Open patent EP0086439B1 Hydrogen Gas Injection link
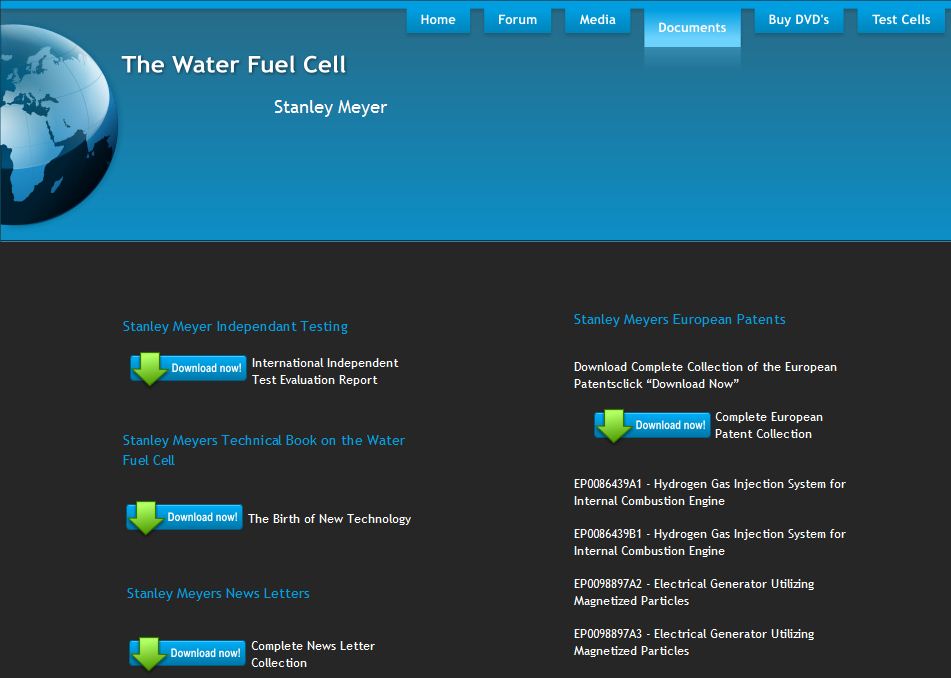This screenshot has height=678, width=951. [x=709, y=542]
